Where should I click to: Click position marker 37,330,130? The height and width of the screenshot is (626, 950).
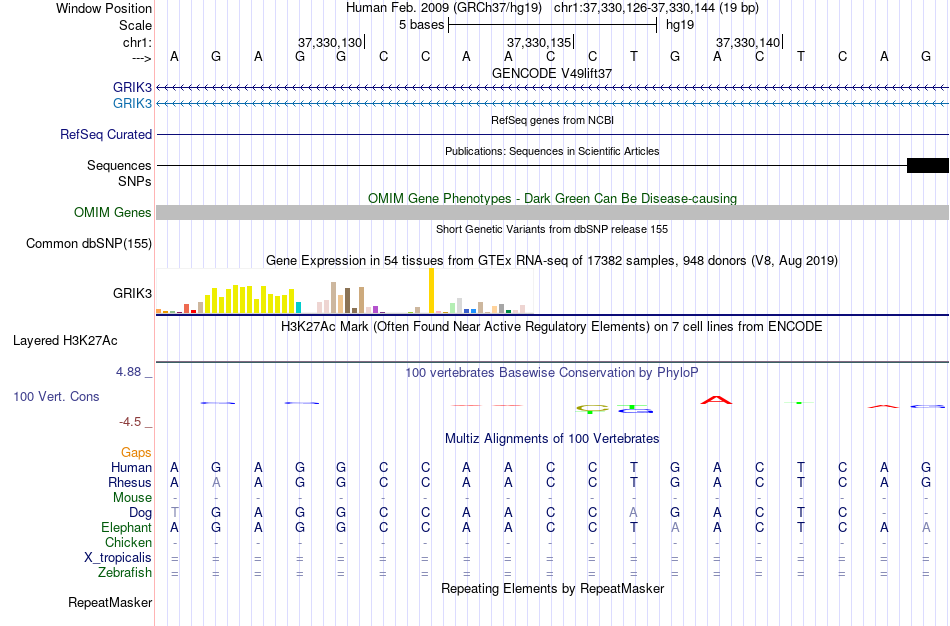pyautogui.click(x=330, y=42)
